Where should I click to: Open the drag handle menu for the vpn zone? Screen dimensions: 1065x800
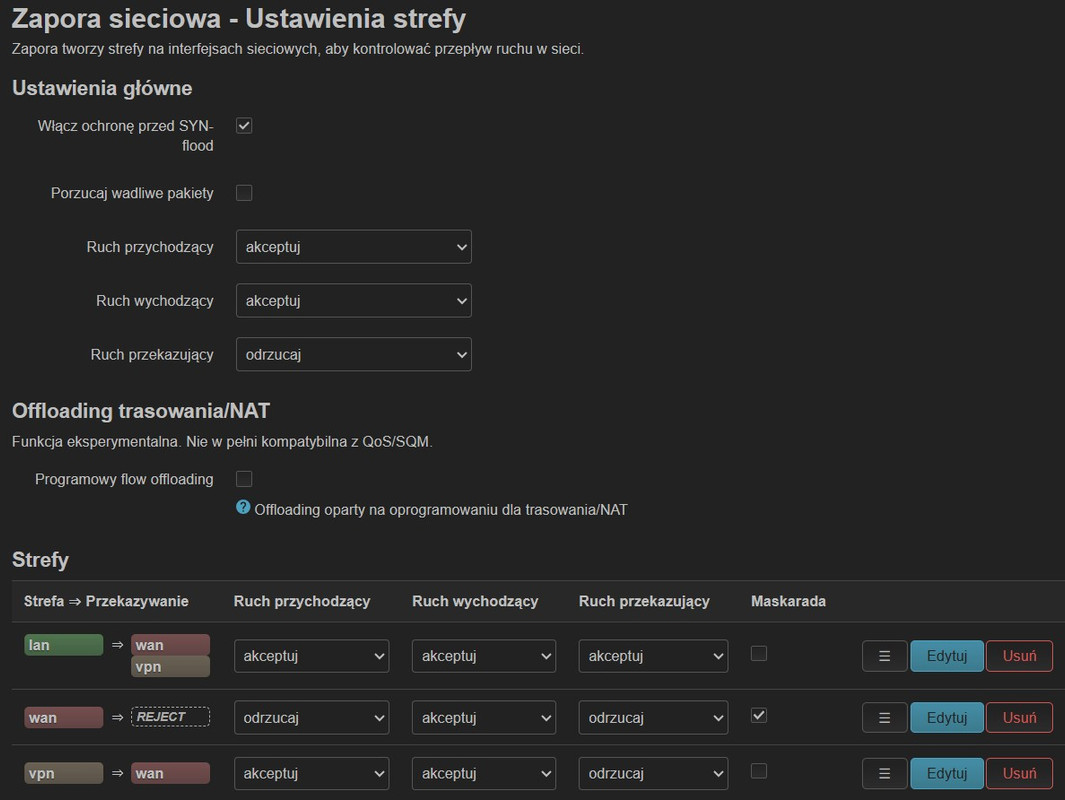(884, 774)
